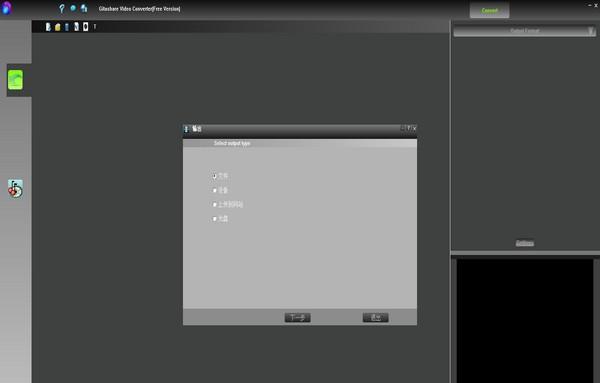Click the green Convert button
The width and height of the screenshot is (600, 383).
coord(489,10)
